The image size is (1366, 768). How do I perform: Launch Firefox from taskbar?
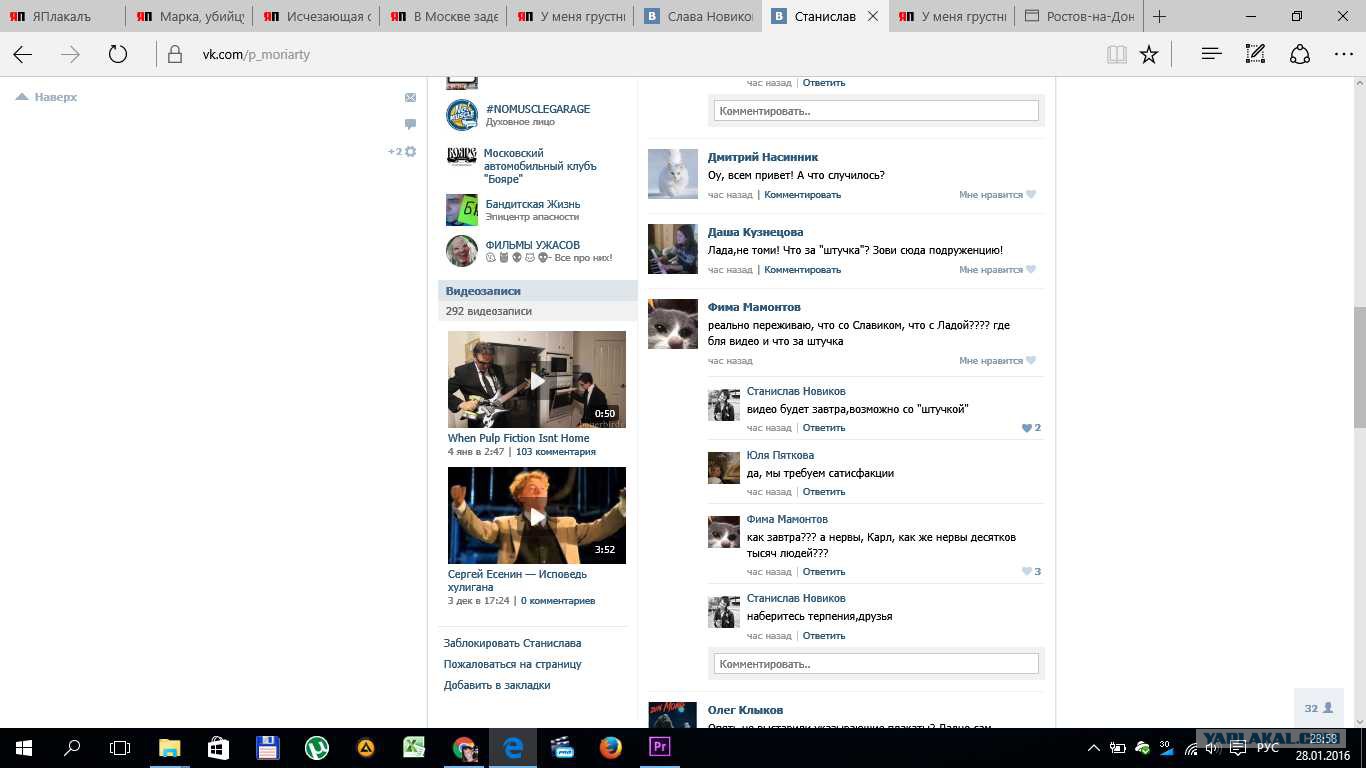coord(610,747)
